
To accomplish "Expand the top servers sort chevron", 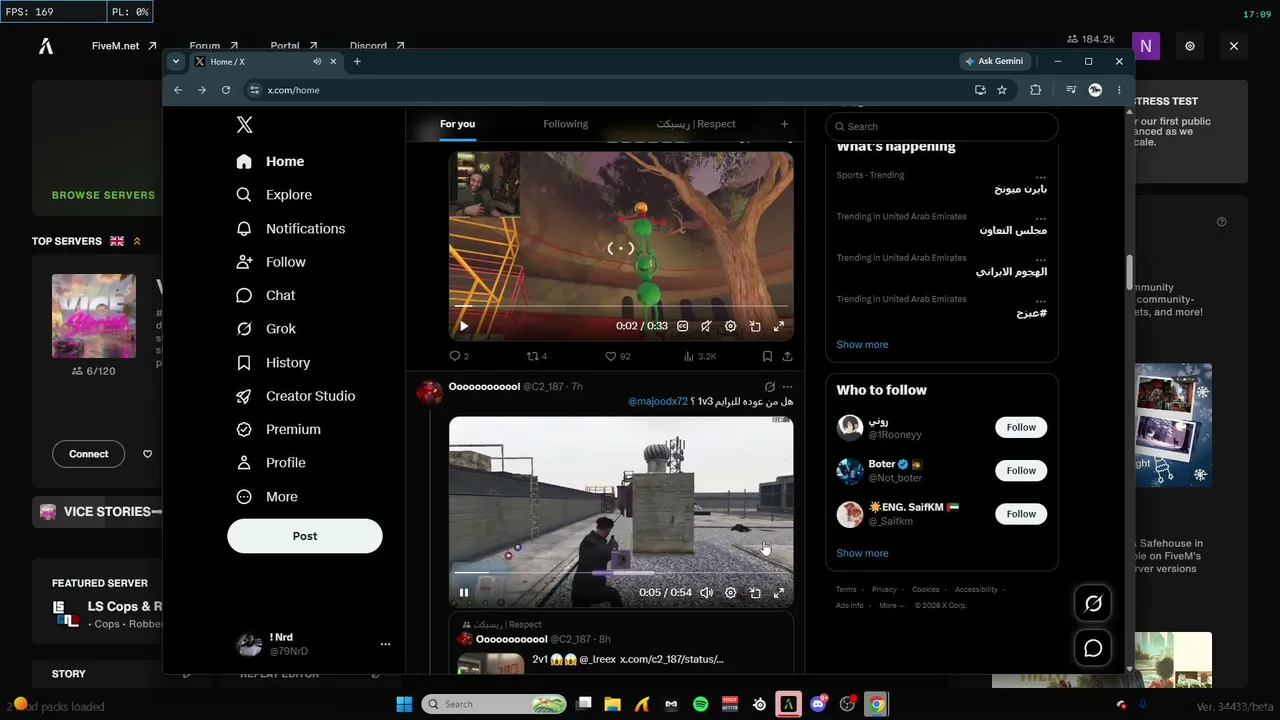I will (137, 241).
